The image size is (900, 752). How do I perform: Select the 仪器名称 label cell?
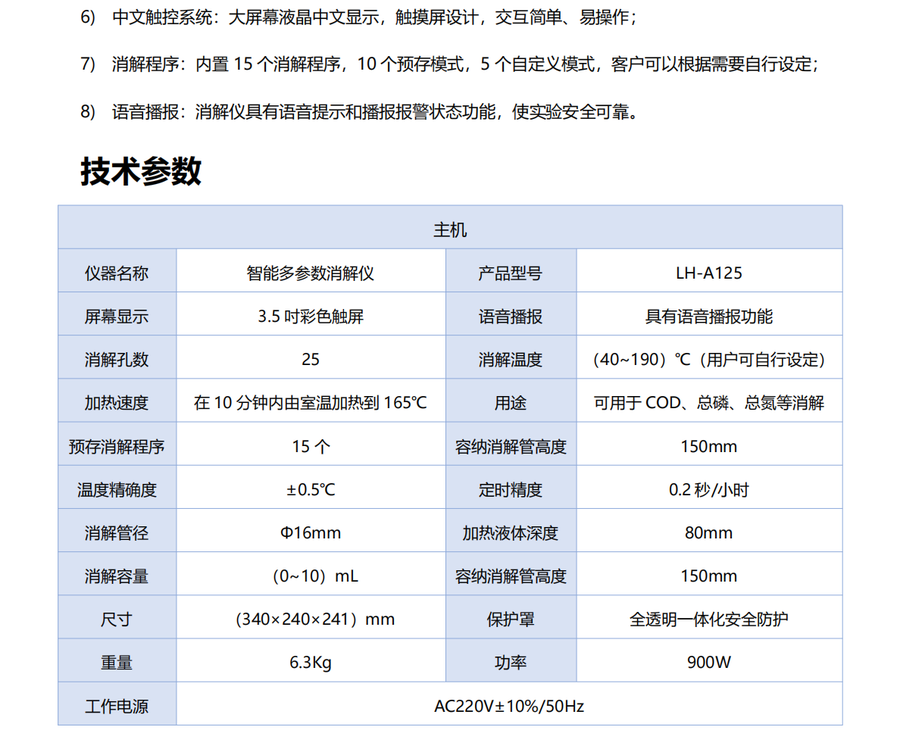click(x=117, y=270)
